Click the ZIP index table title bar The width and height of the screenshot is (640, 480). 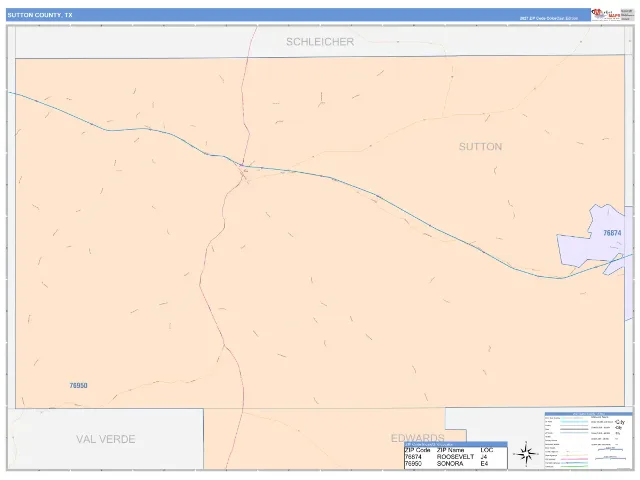tap(456, 444)
